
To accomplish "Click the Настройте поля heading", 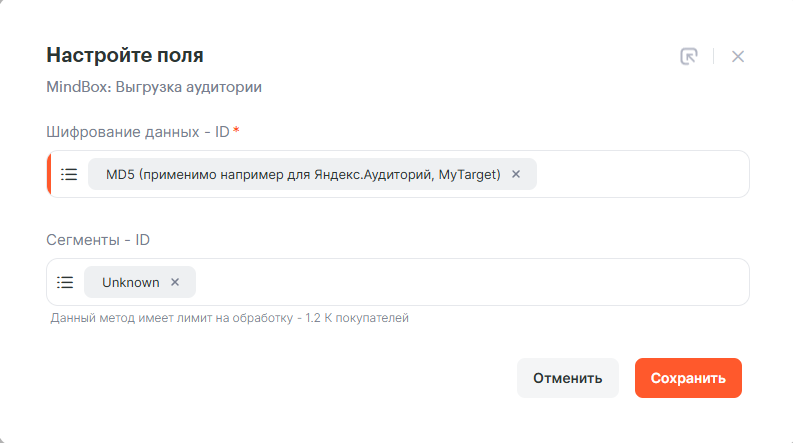I will click(125, 55).
